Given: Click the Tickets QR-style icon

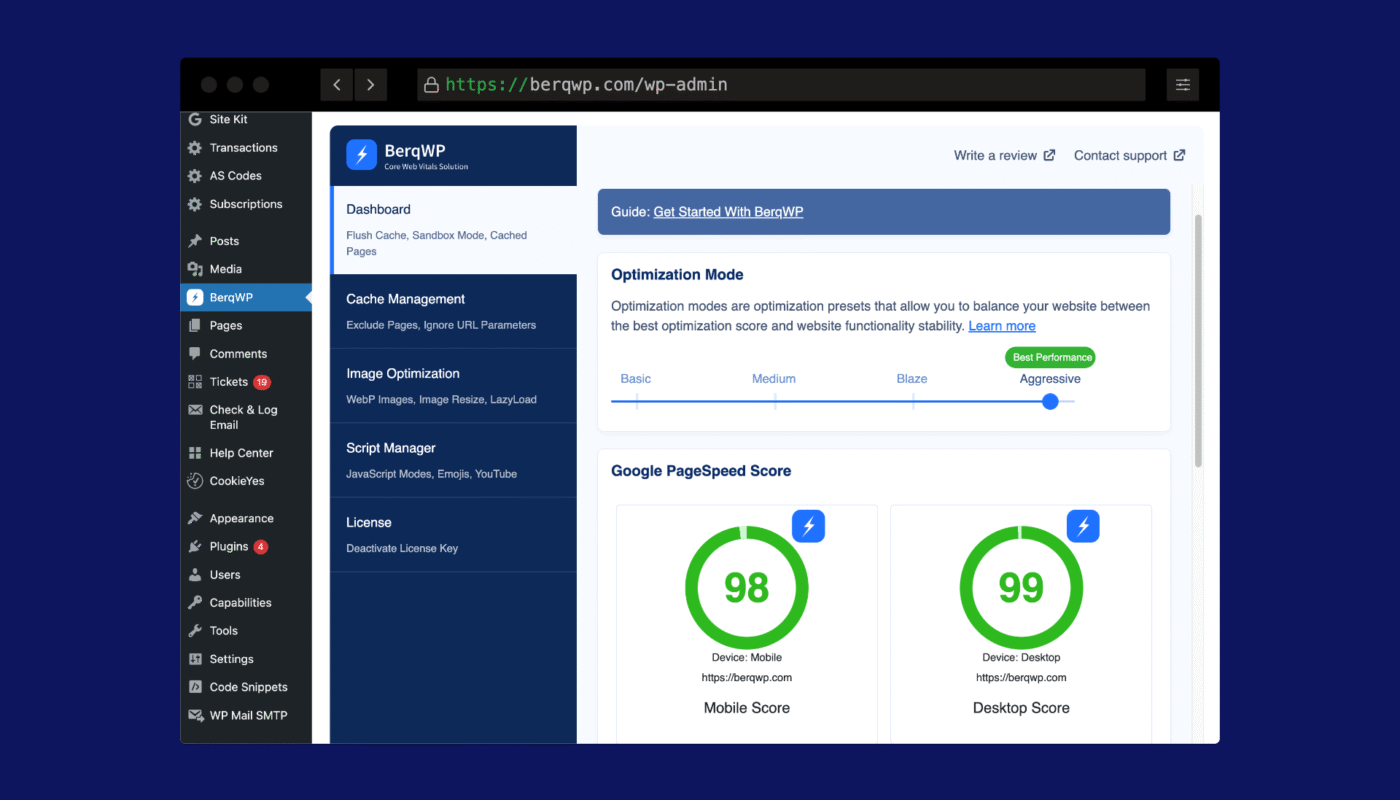Looking at the screenshot, I should coord(195,382).
